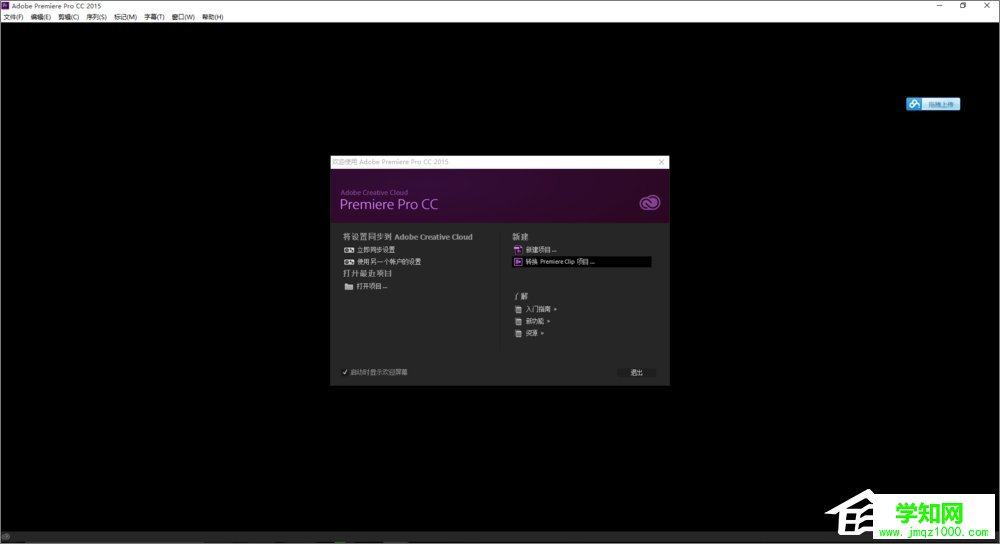The height and width of the screenshot is (544, 1000).
Task: Choose 打开项目... link
Action: coord(372,287)
